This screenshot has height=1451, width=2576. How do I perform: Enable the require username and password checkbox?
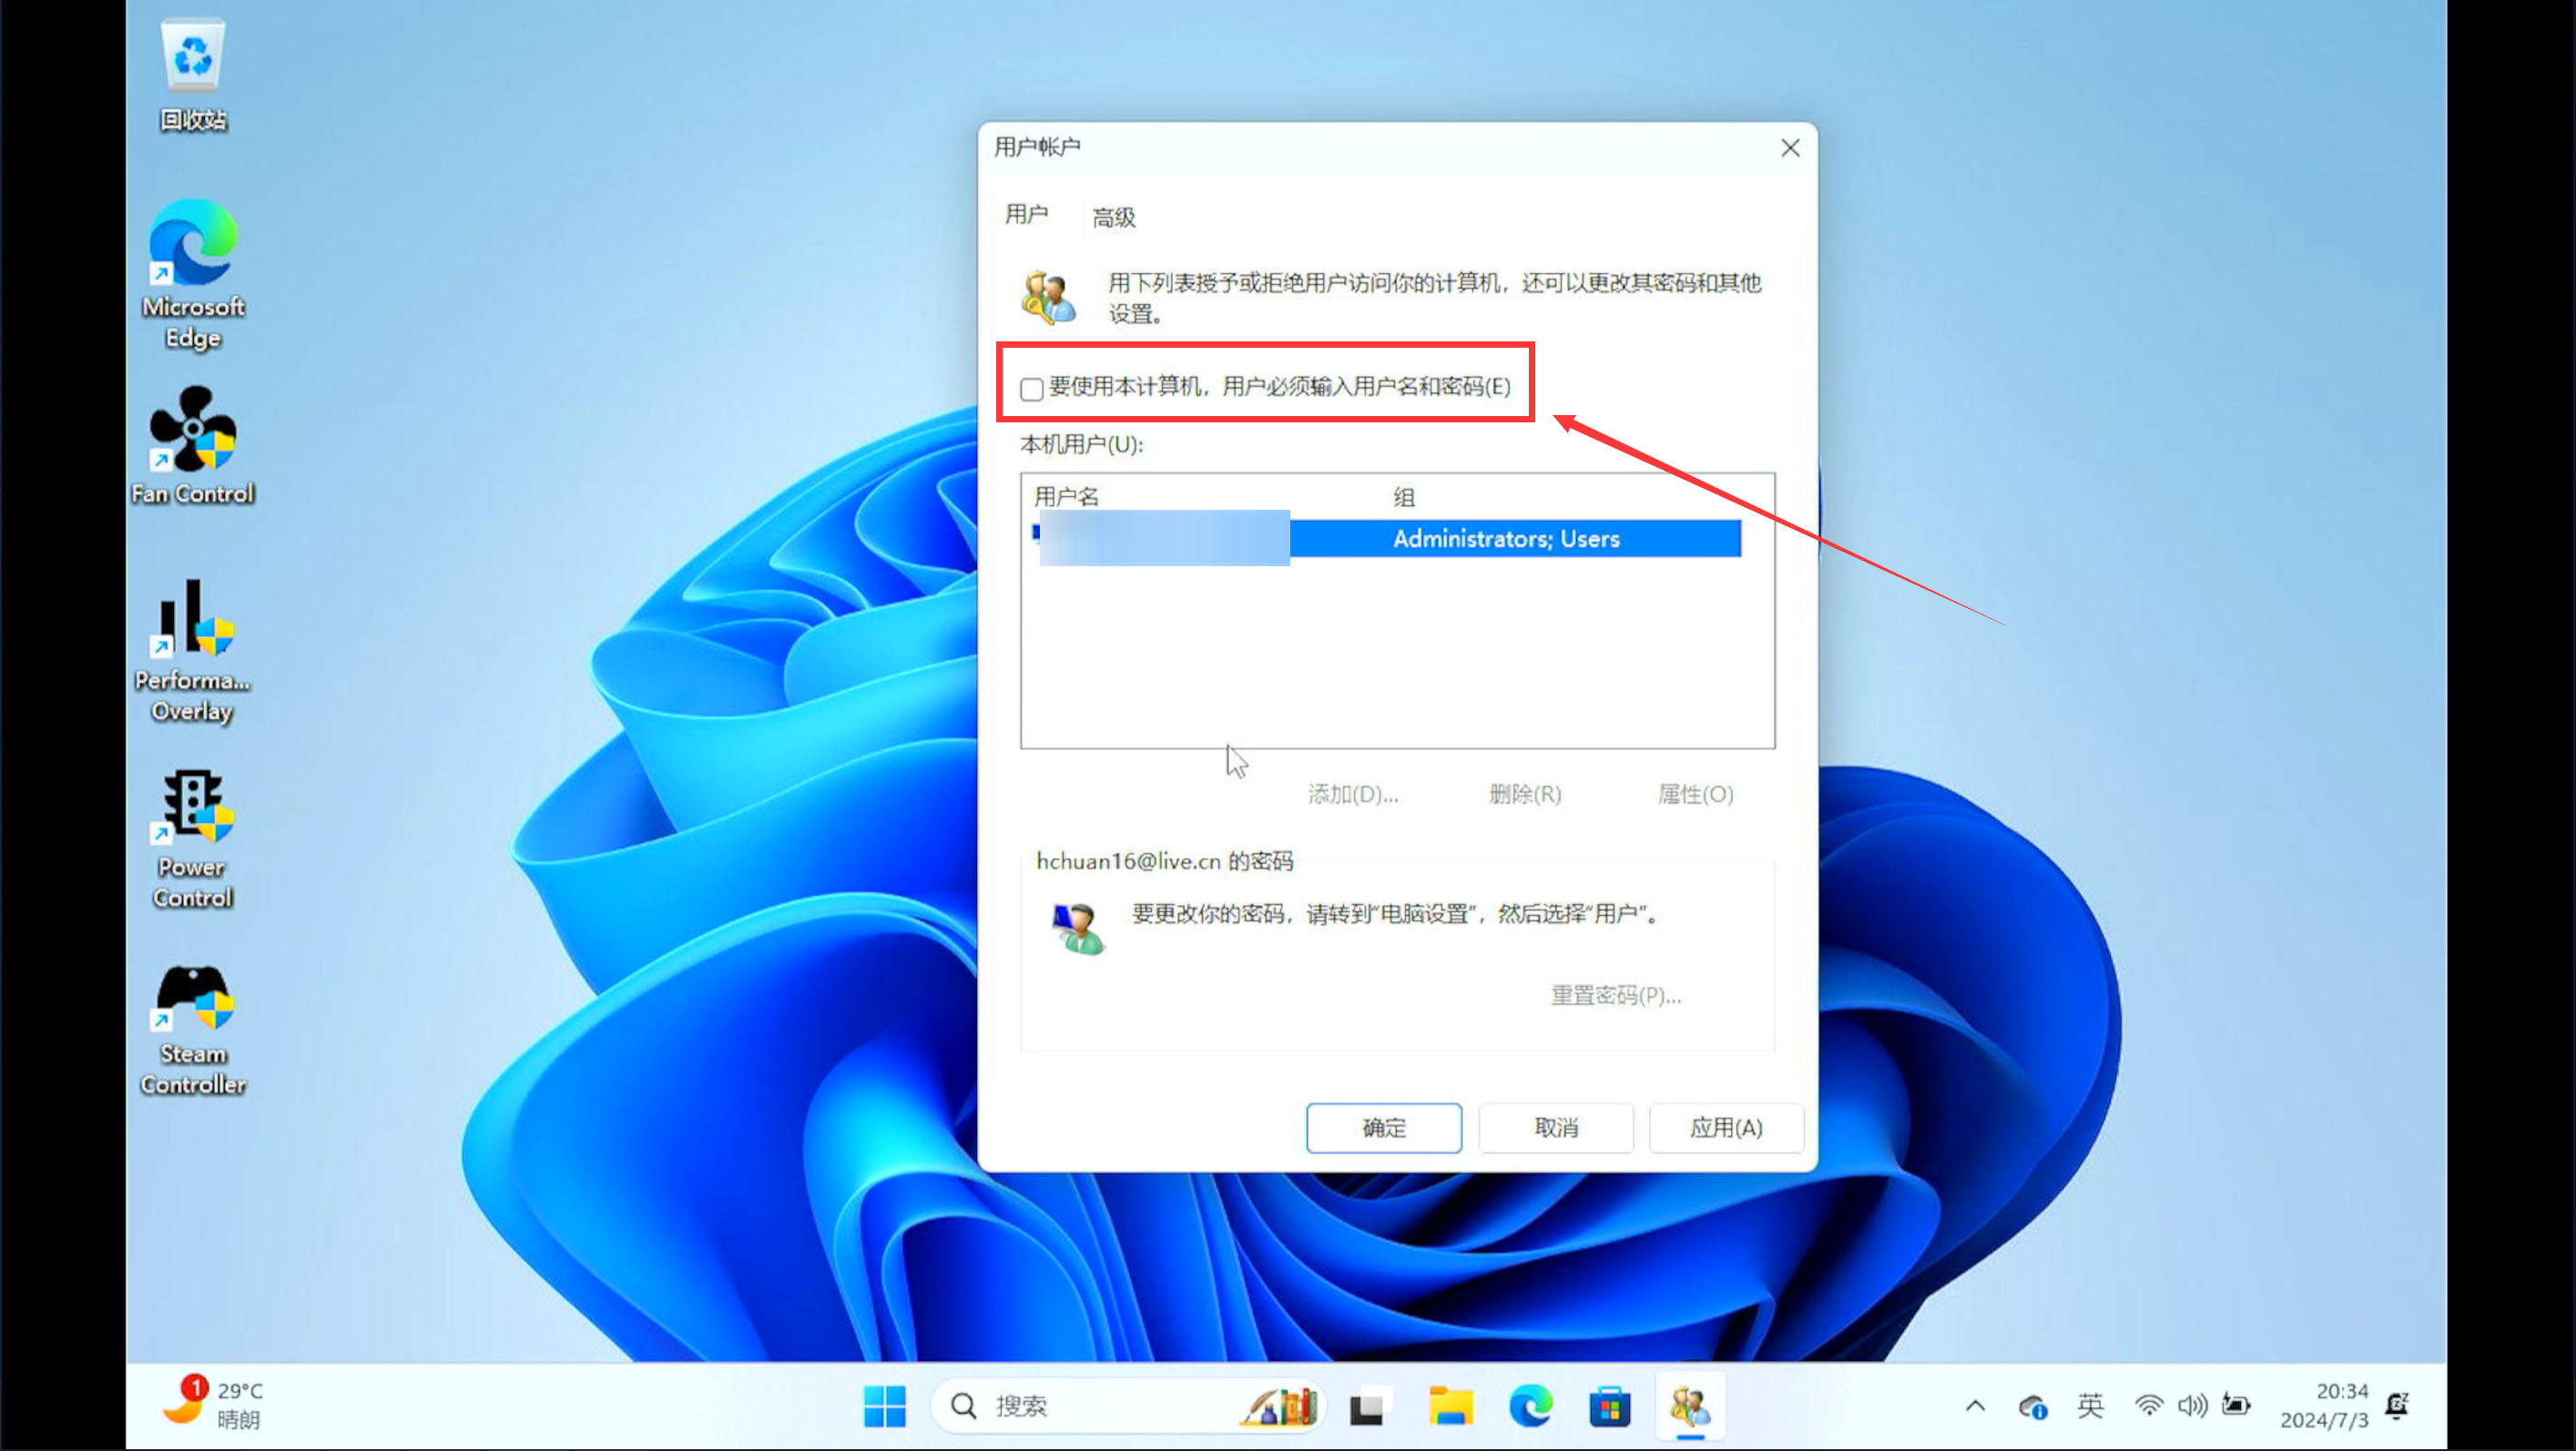click(x=1032, y=388)
